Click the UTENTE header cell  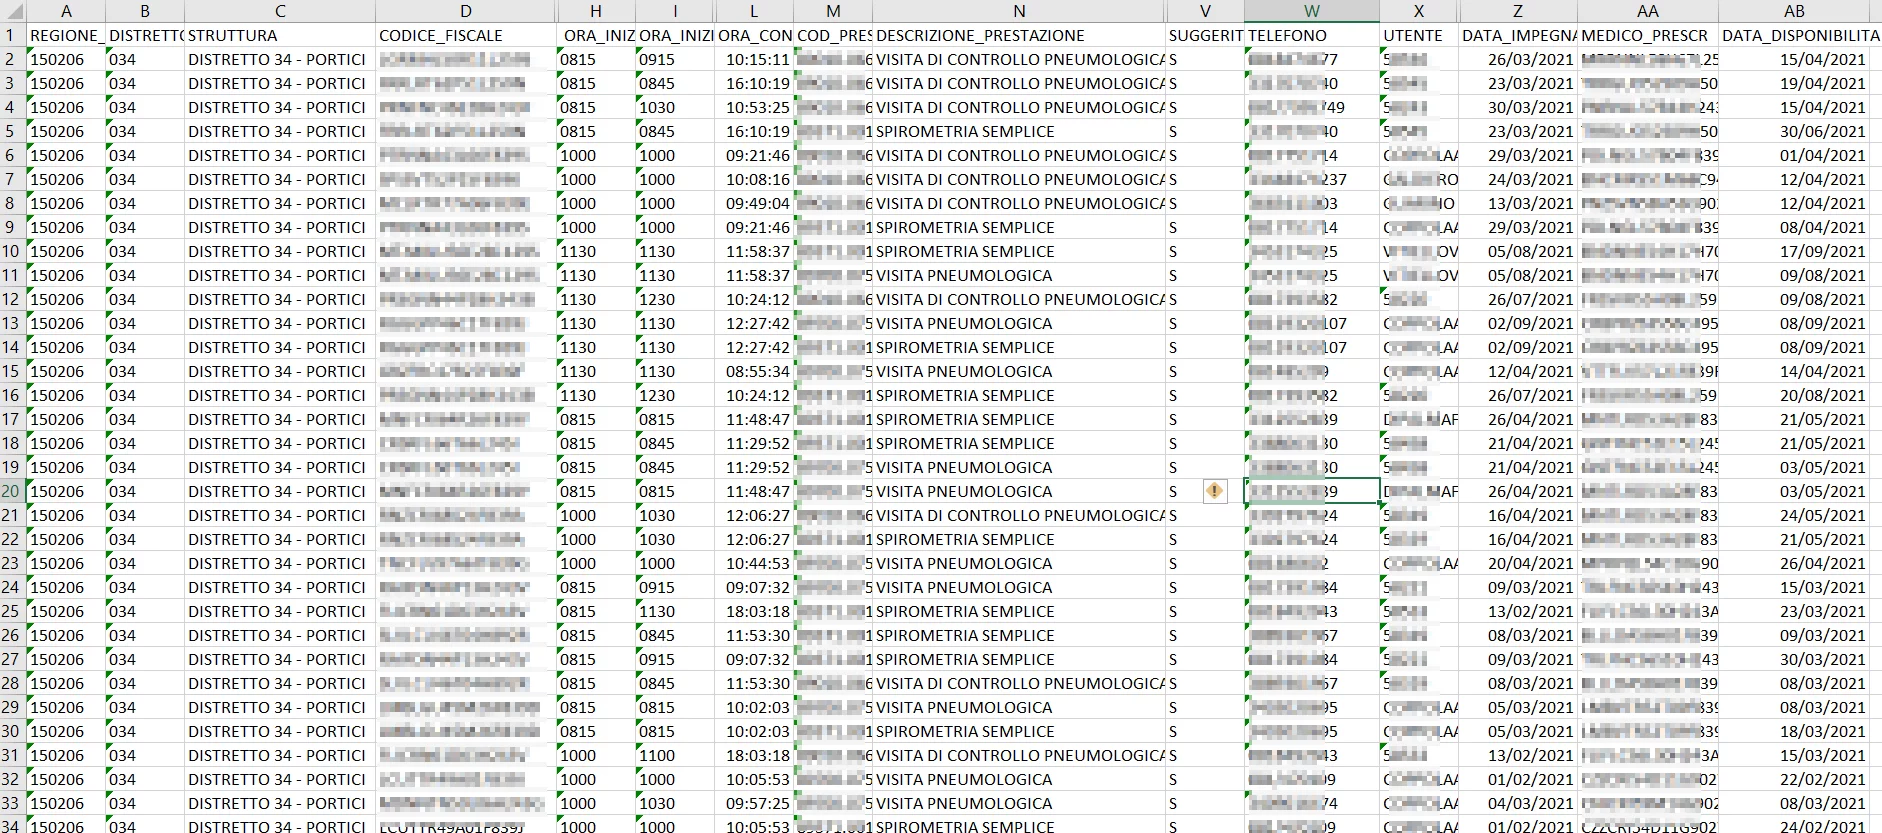point(1418,35)
